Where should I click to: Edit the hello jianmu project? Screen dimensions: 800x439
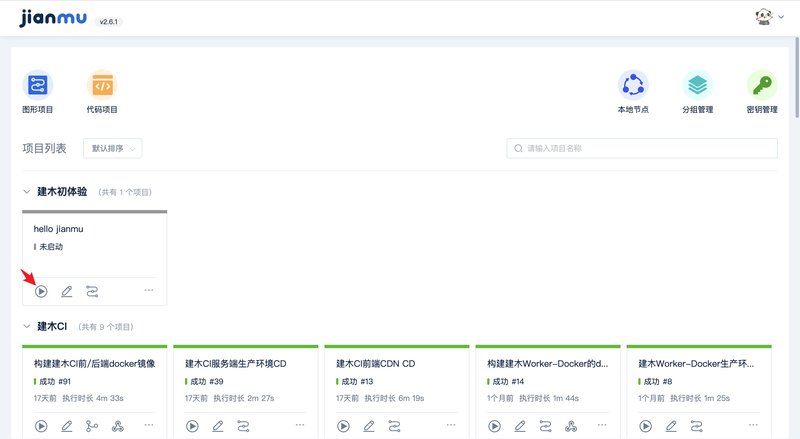coord(67,291)
